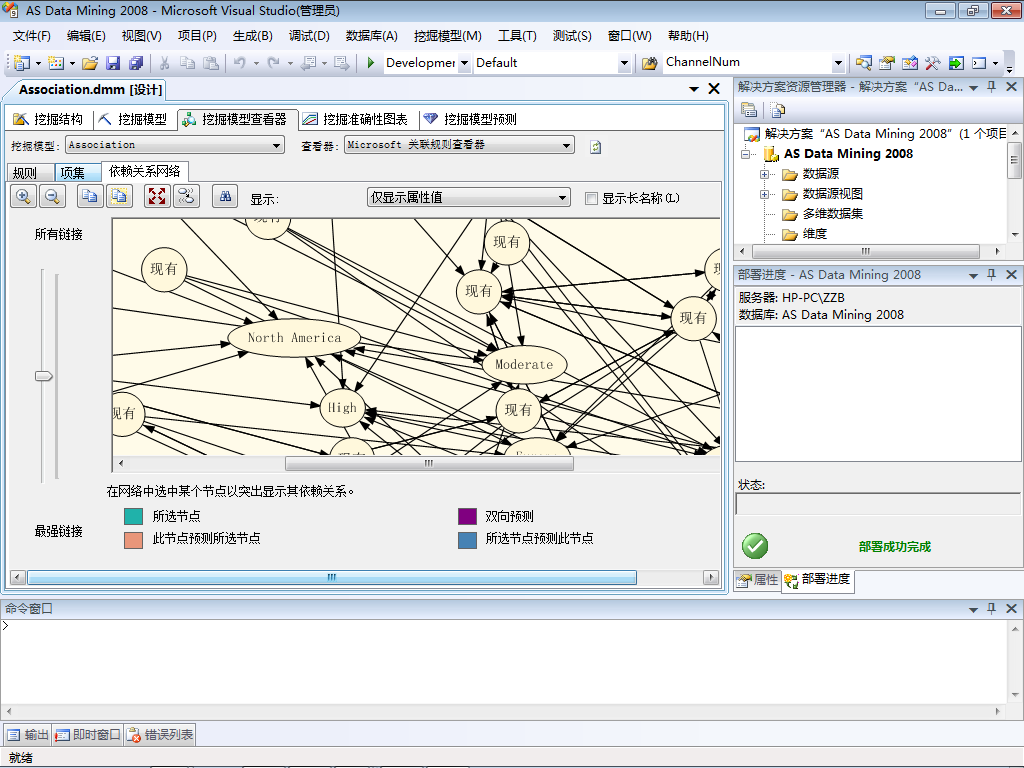Viewport: 1024px width, 768px height.
Task: Zoom out of the dependency network
Action: pyautogui.click(x=52, y=196)
